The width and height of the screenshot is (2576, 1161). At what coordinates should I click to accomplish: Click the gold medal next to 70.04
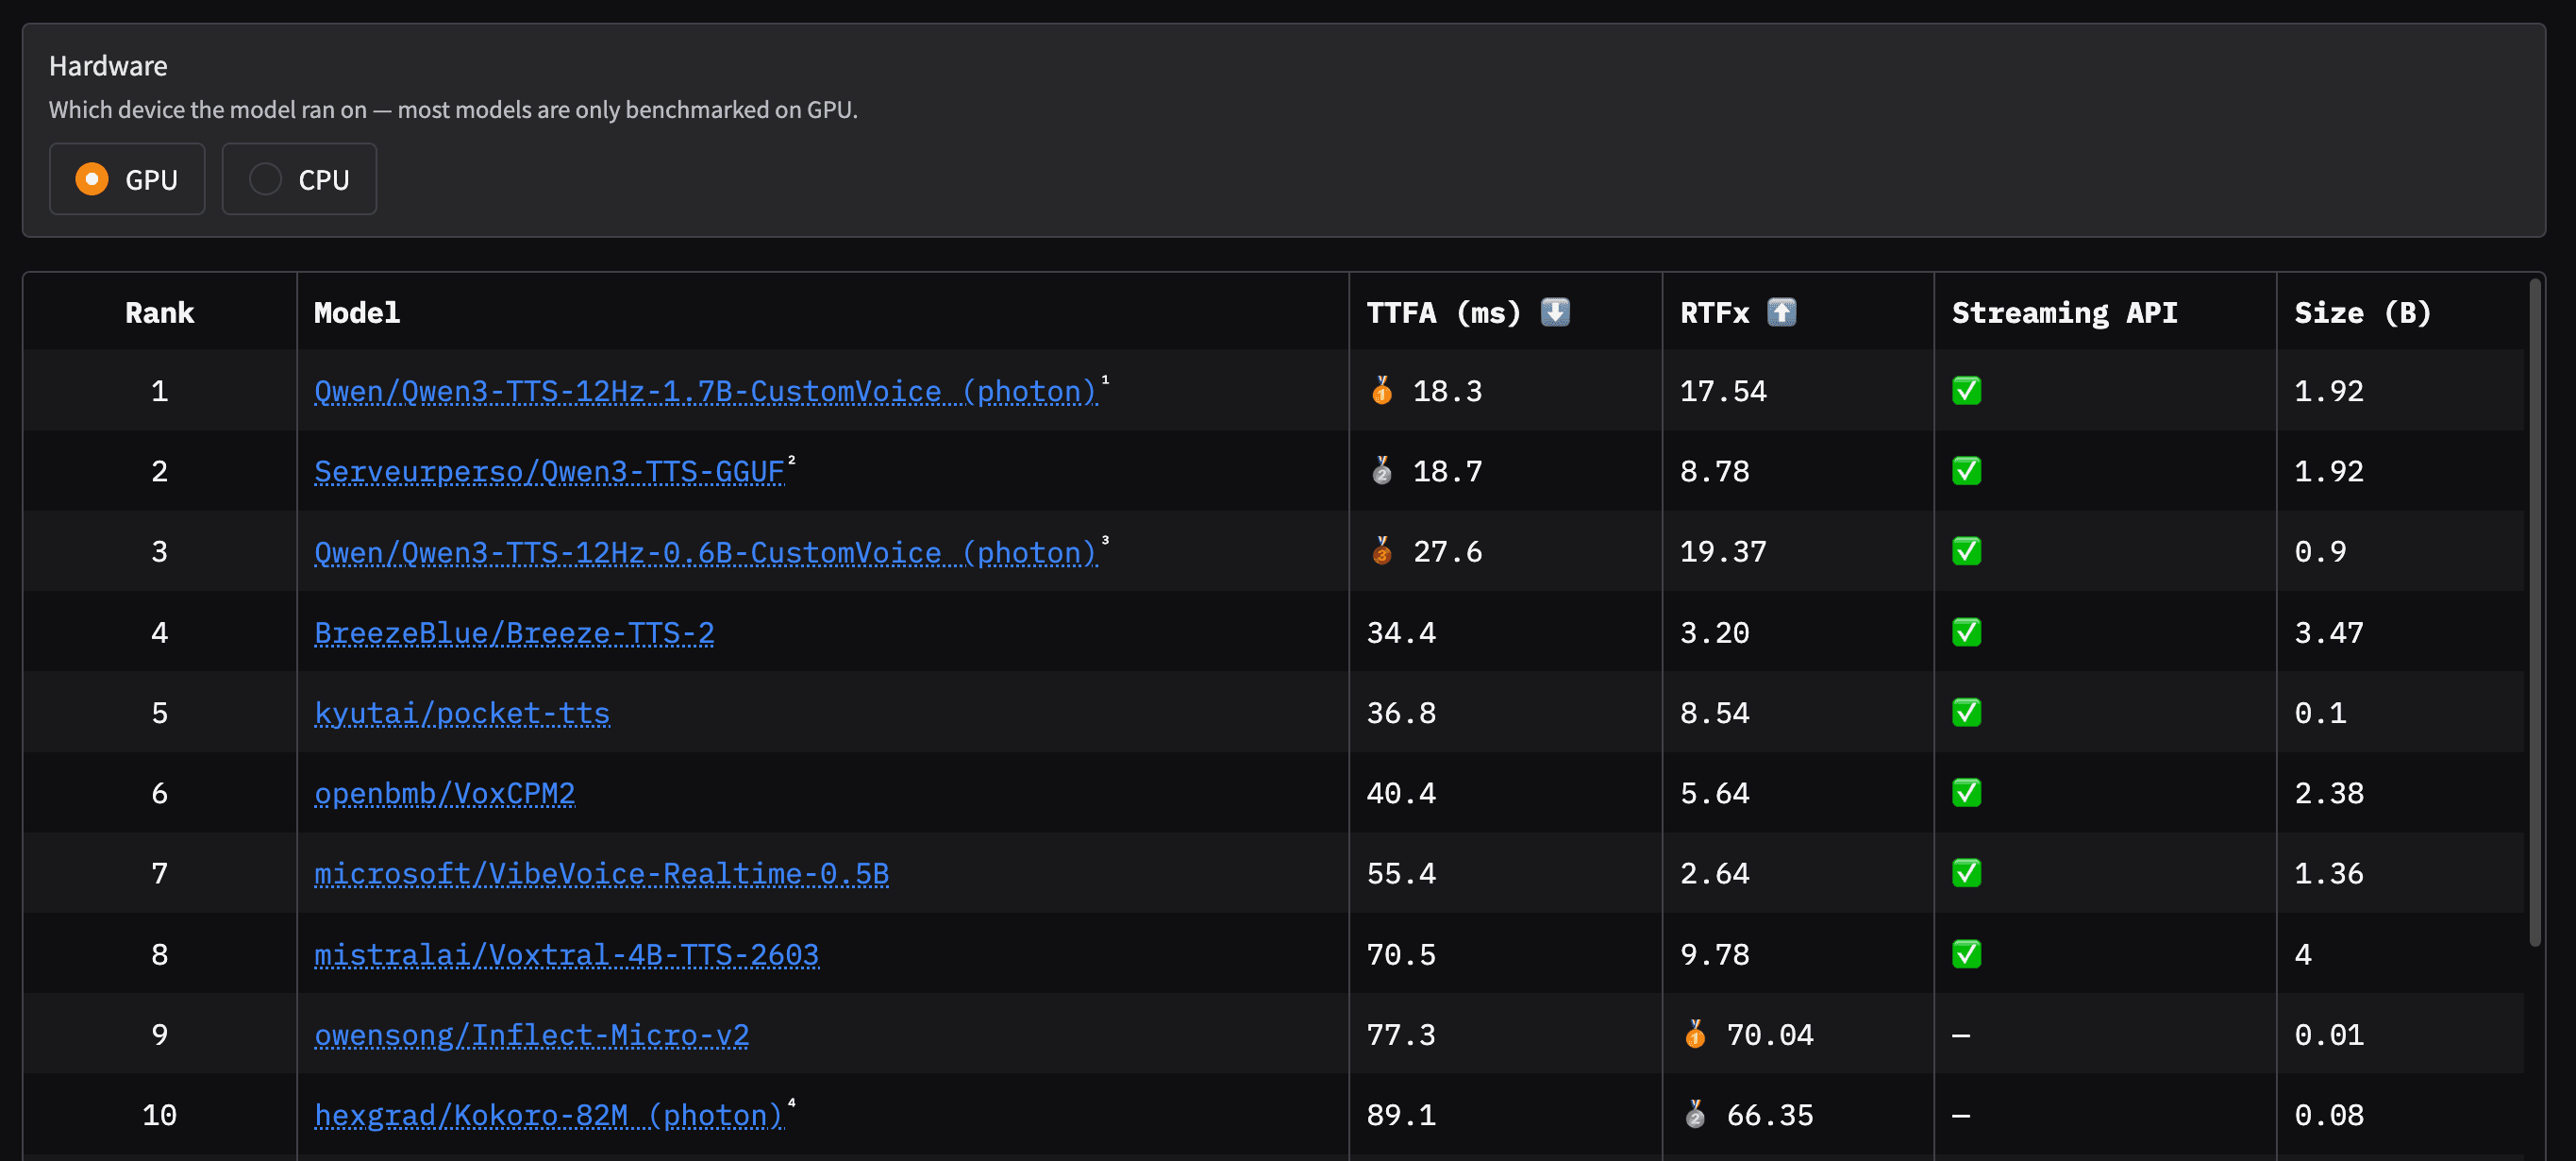click(x=1695, y=1034)
